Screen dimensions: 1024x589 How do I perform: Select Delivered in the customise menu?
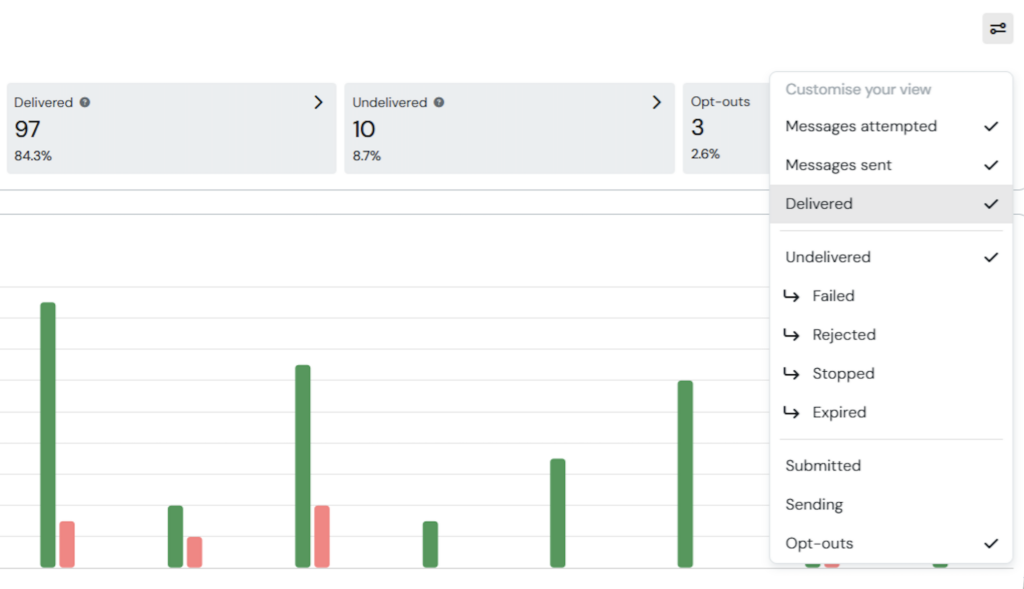tap(819, 204)
